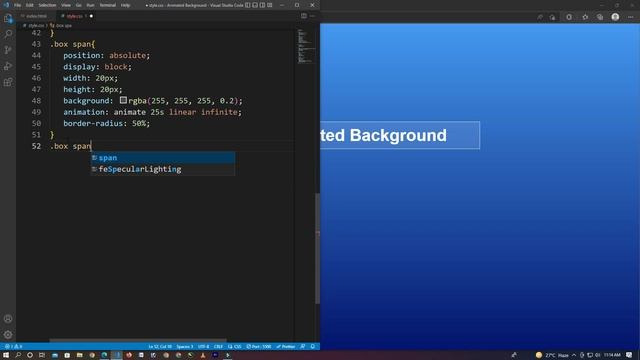Open Windows taskbar search

(18, 355)
